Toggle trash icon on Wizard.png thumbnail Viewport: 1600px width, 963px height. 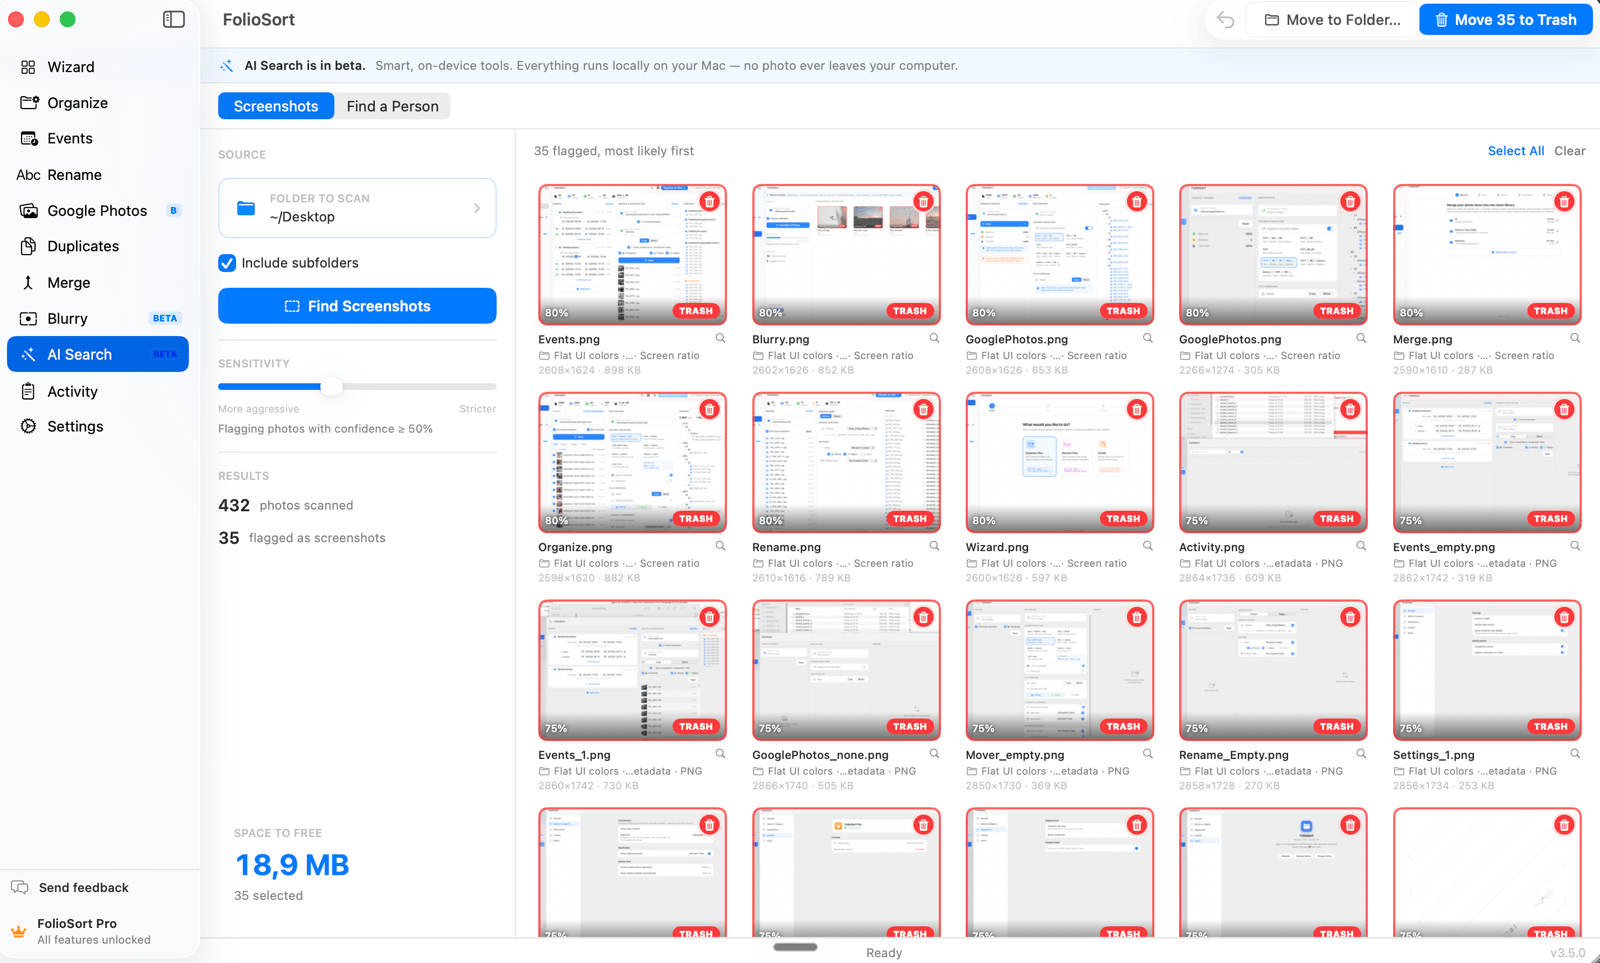pyautogui.click(x=1137, y=409)
